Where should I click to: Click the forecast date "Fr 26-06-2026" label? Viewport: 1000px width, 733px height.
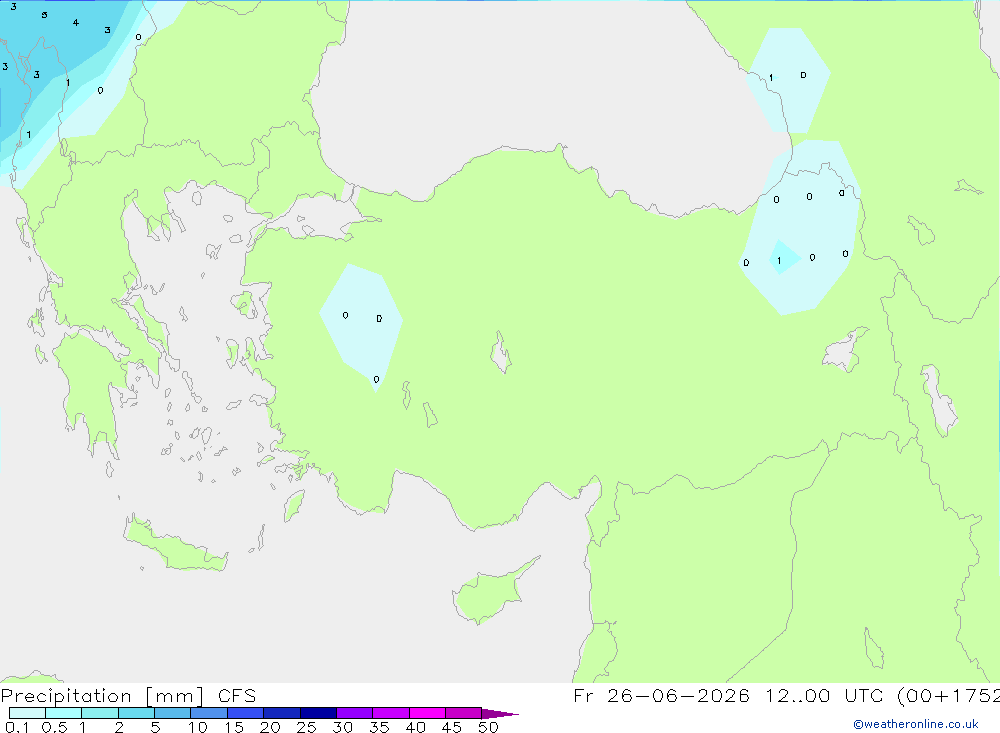tap(661, 695)
